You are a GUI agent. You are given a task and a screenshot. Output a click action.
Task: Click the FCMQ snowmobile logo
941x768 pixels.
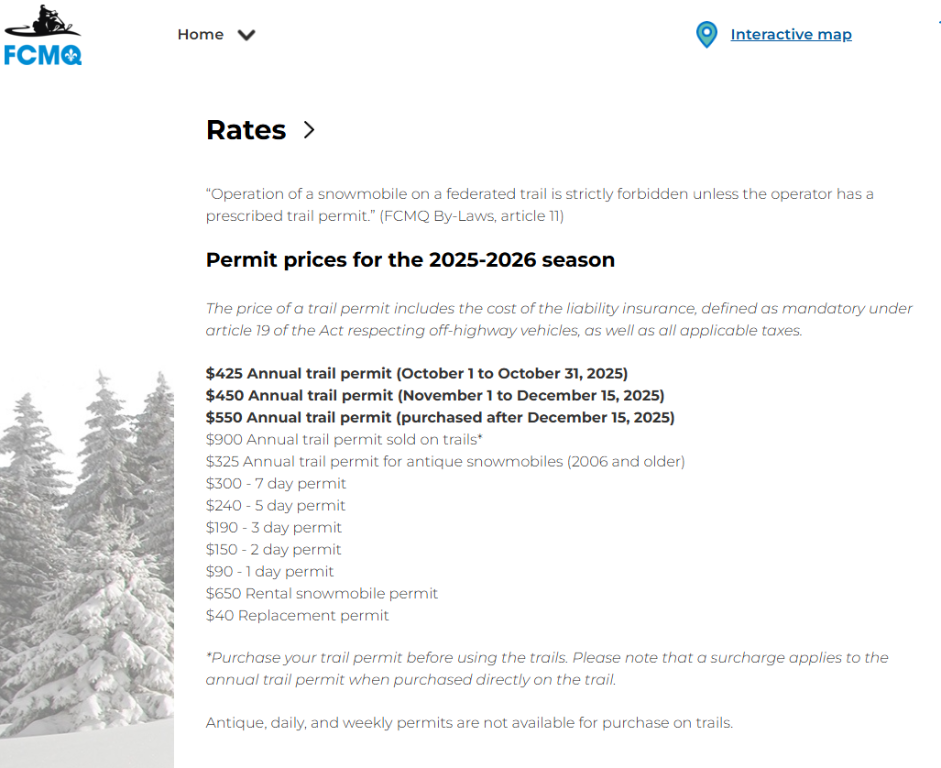(42, 35)
